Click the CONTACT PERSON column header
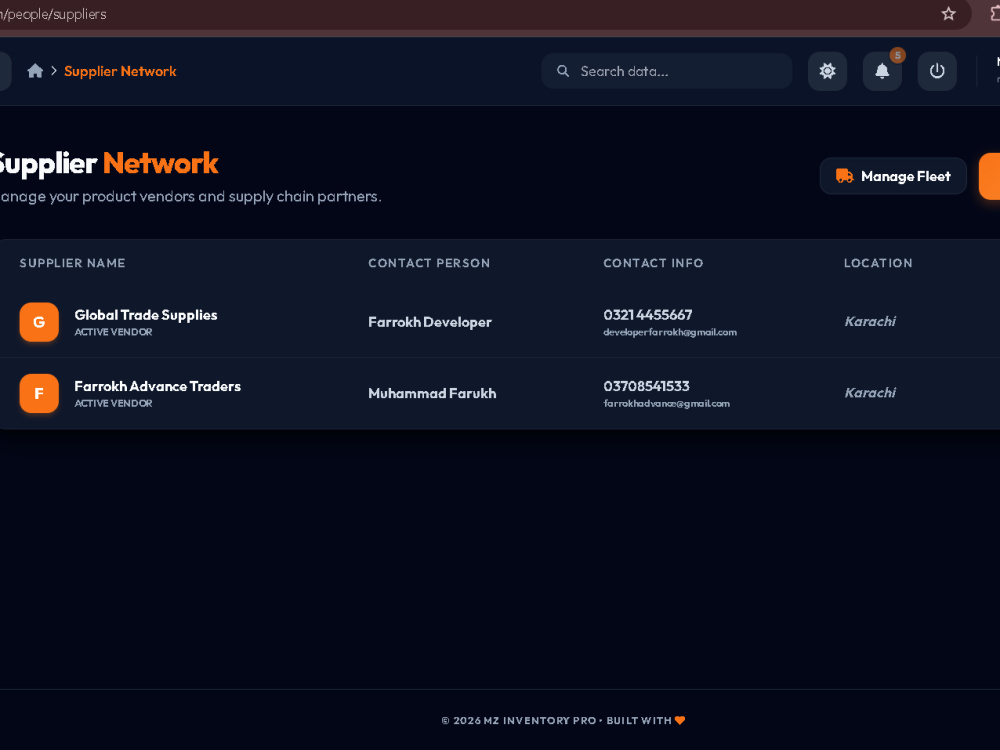Viewport: 1000px width, 750px height. click(x=429, y=263)
